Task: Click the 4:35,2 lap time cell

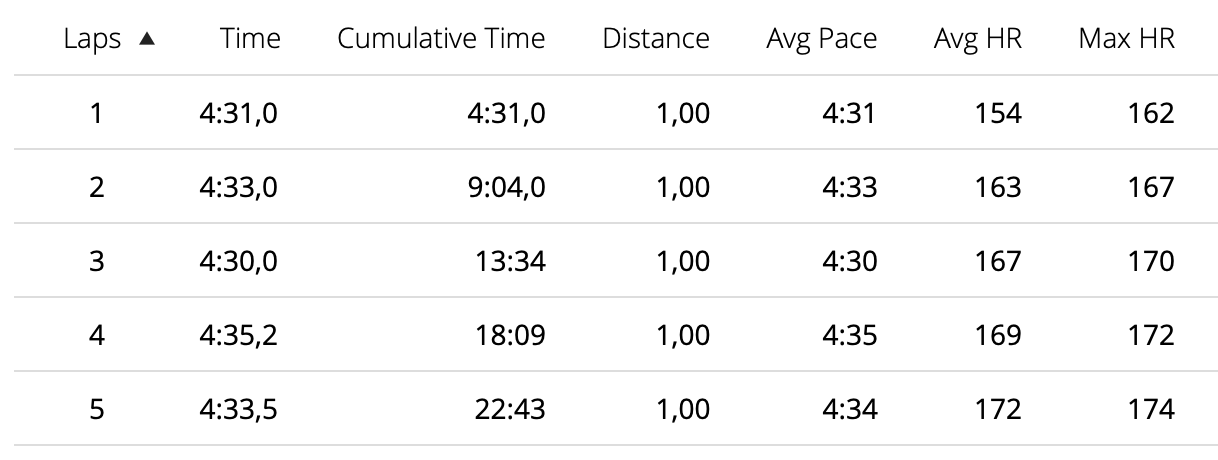Action: click(238, 336)
